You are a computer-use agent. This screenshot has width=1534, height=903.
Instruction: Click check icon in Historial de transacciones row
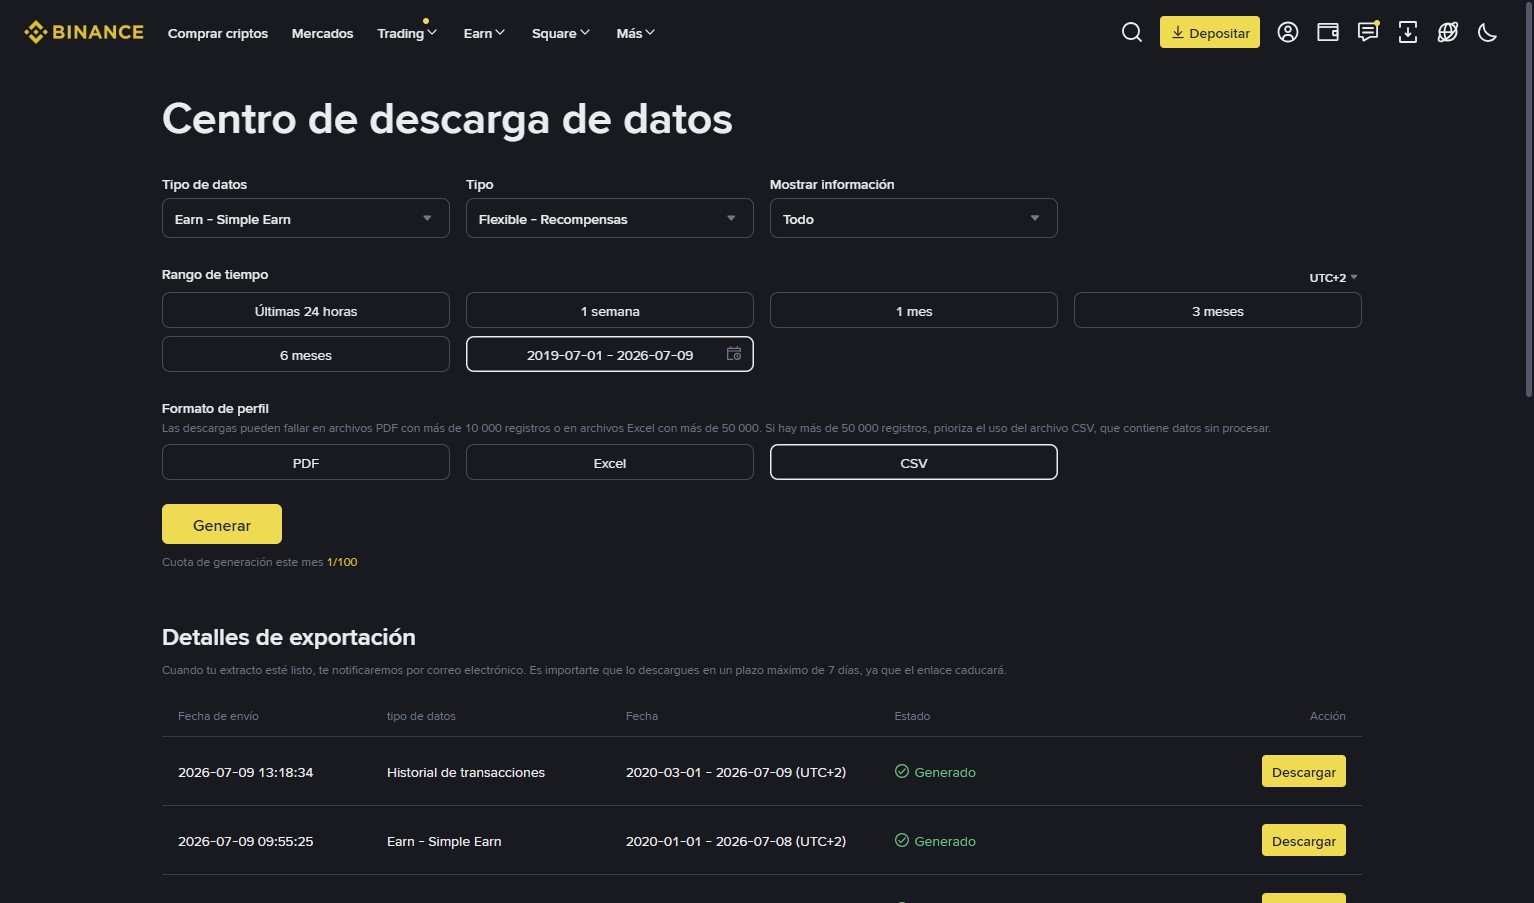[902, 771]
